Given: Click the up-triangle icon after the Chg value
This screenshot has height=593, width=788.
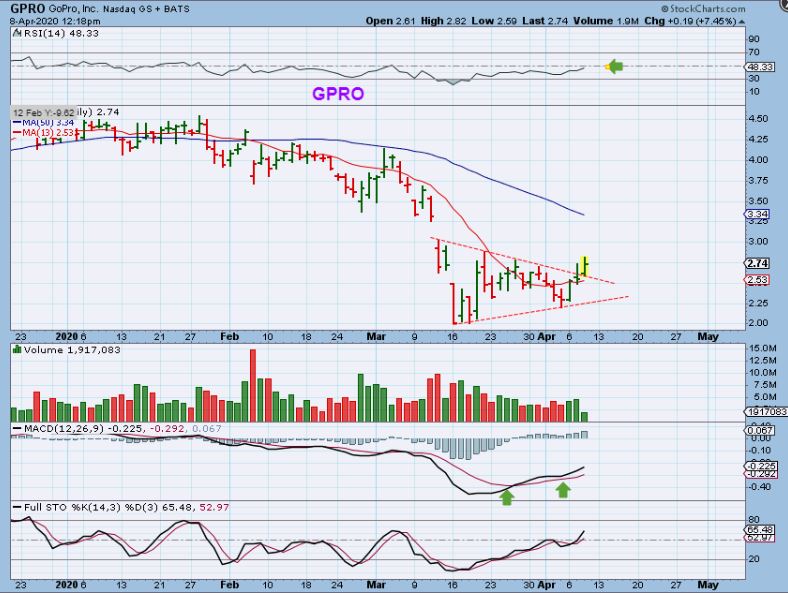Looking at the screenshot, I should pyautogui.click(x=742, y=22).
